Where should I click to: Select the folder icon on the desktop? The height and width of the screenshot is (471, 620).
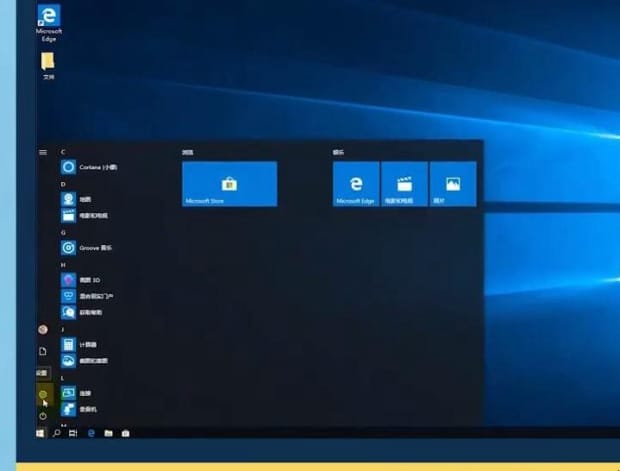coord(48,65)
